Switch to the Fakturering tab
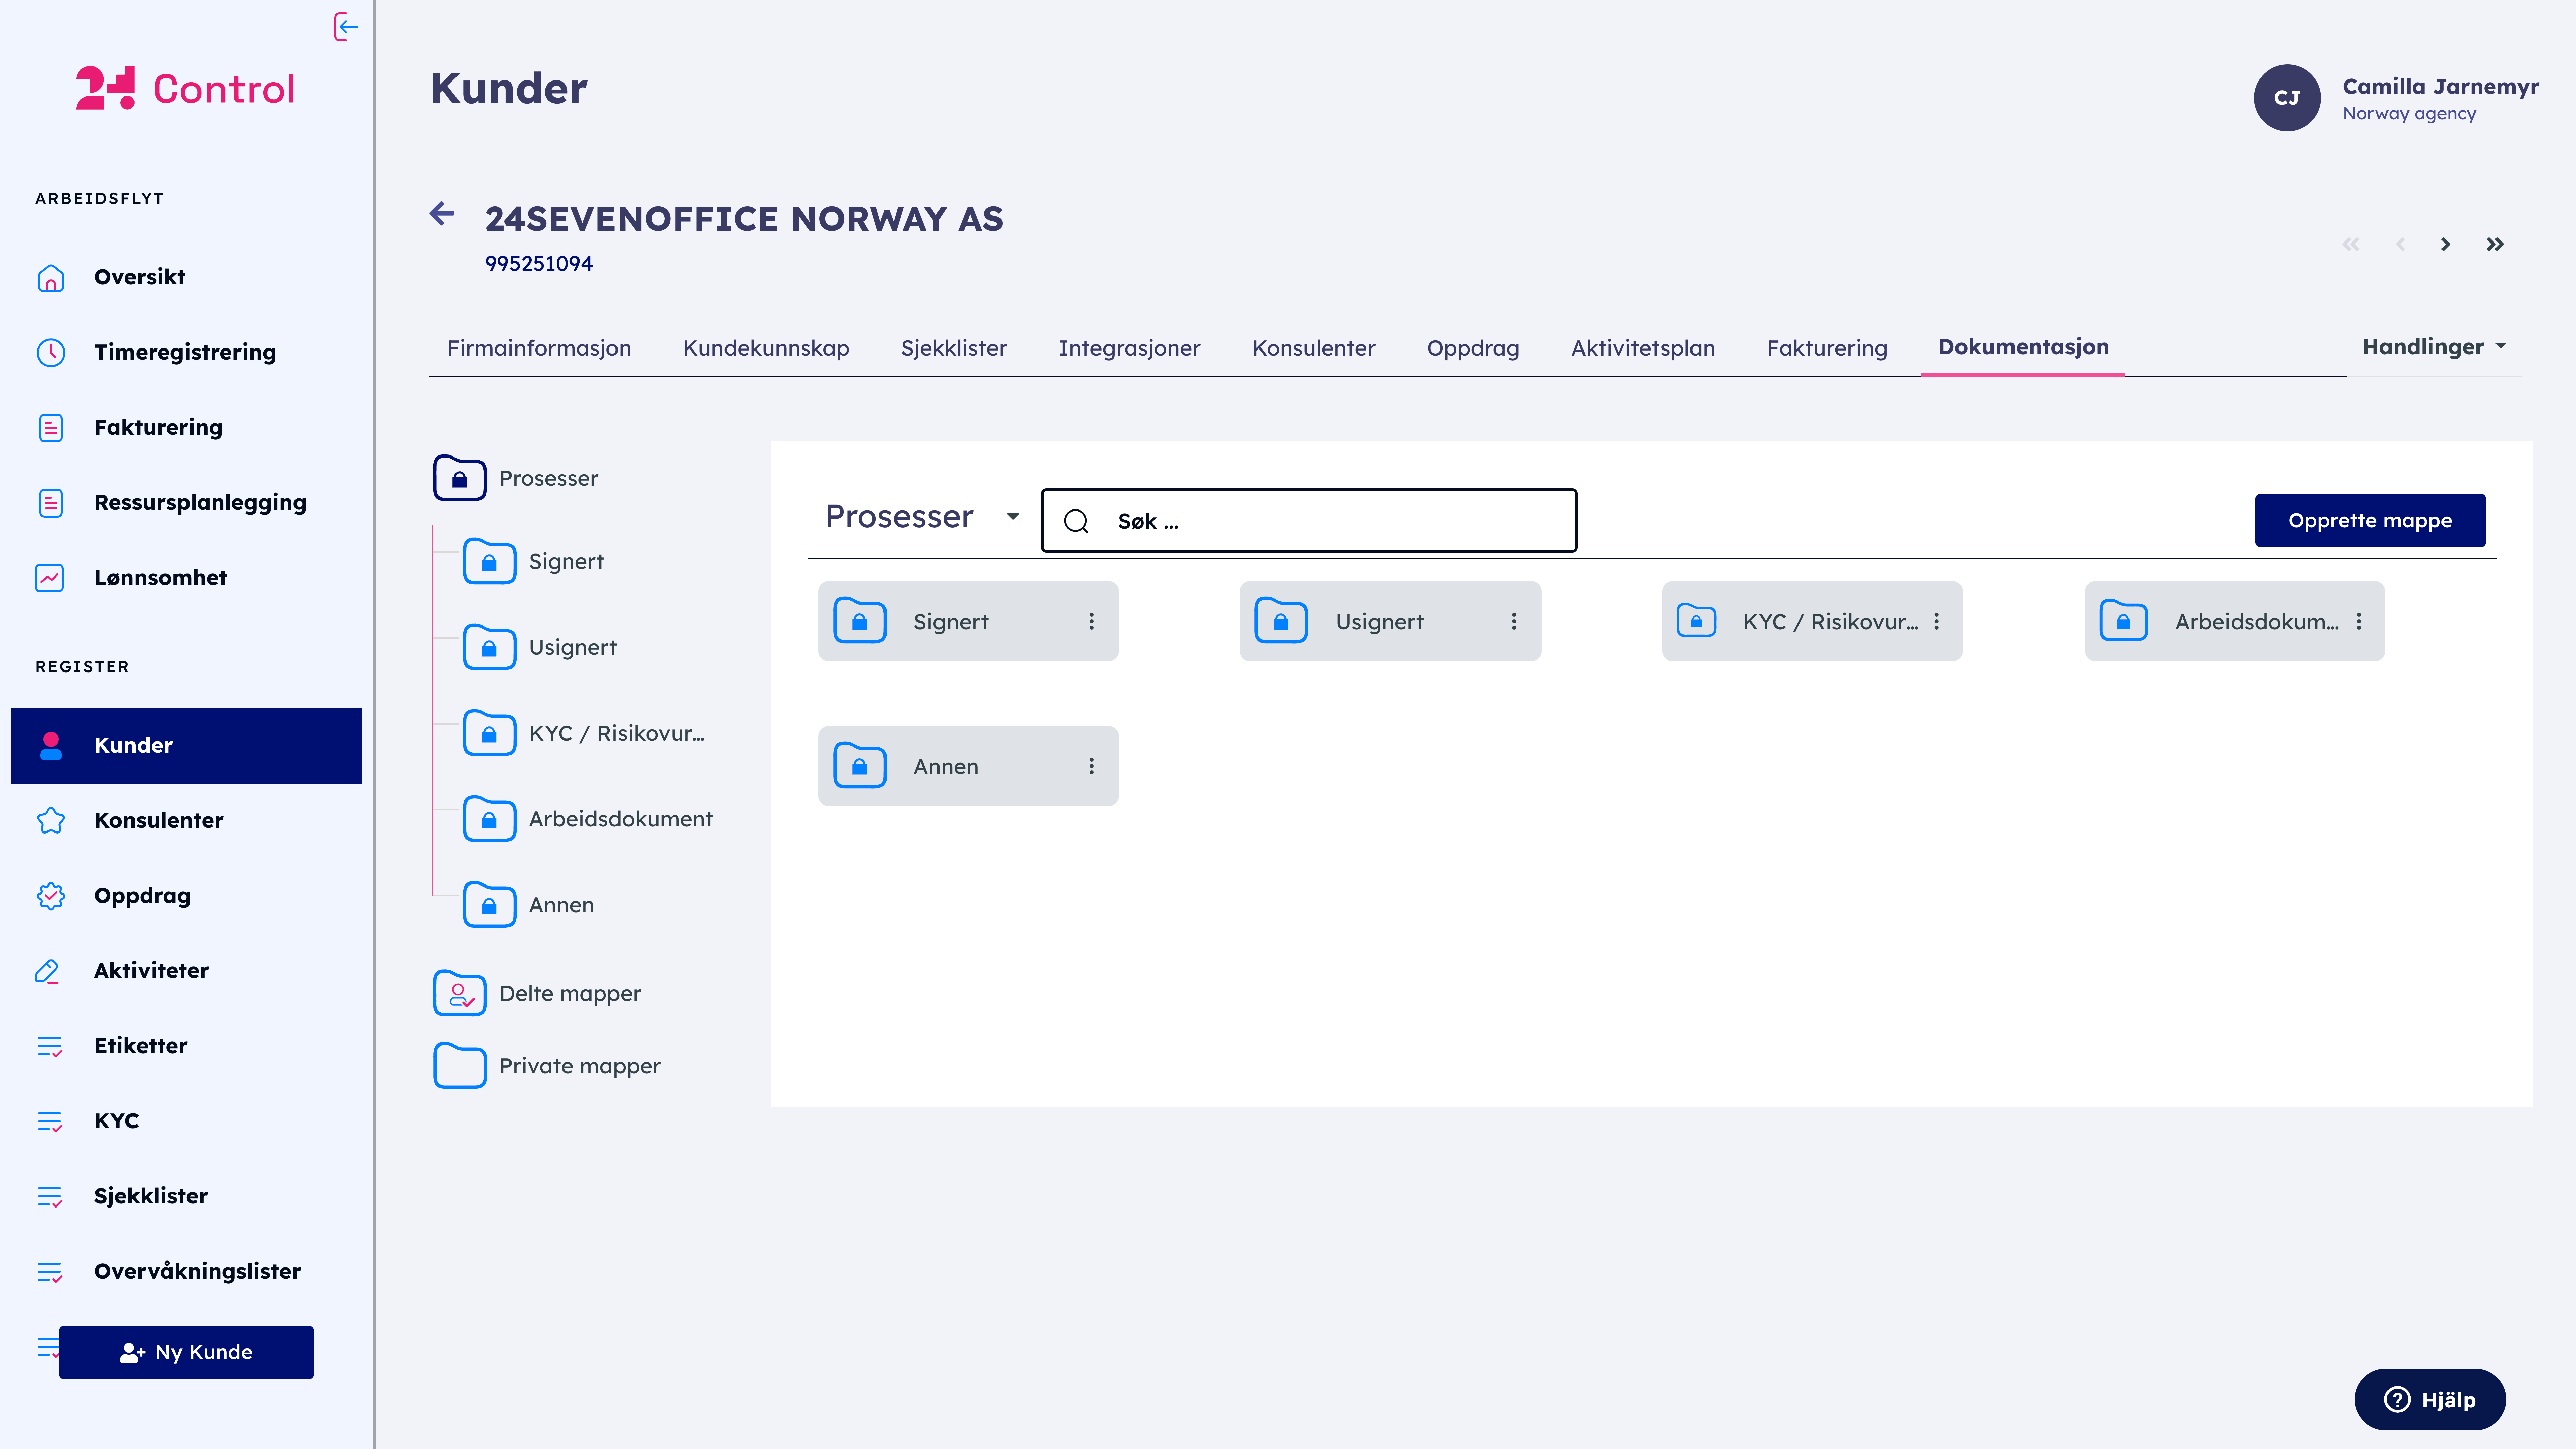Viewport: 2576px width, 1449px height. (x=1827, y=348)
